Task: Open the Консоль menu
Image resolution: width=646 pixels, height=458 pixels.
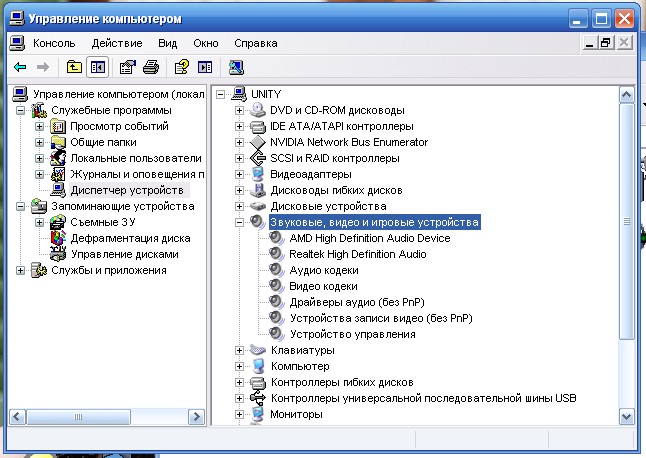Action: tap(54, 43)
